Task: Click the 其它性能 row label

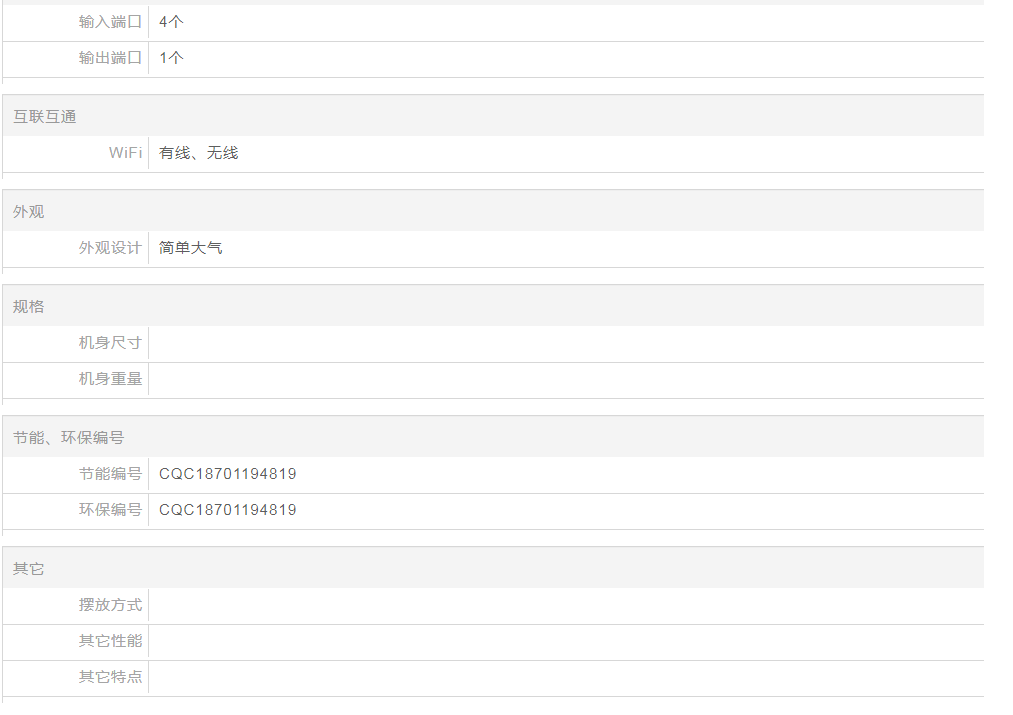Action: pos(110,641)
